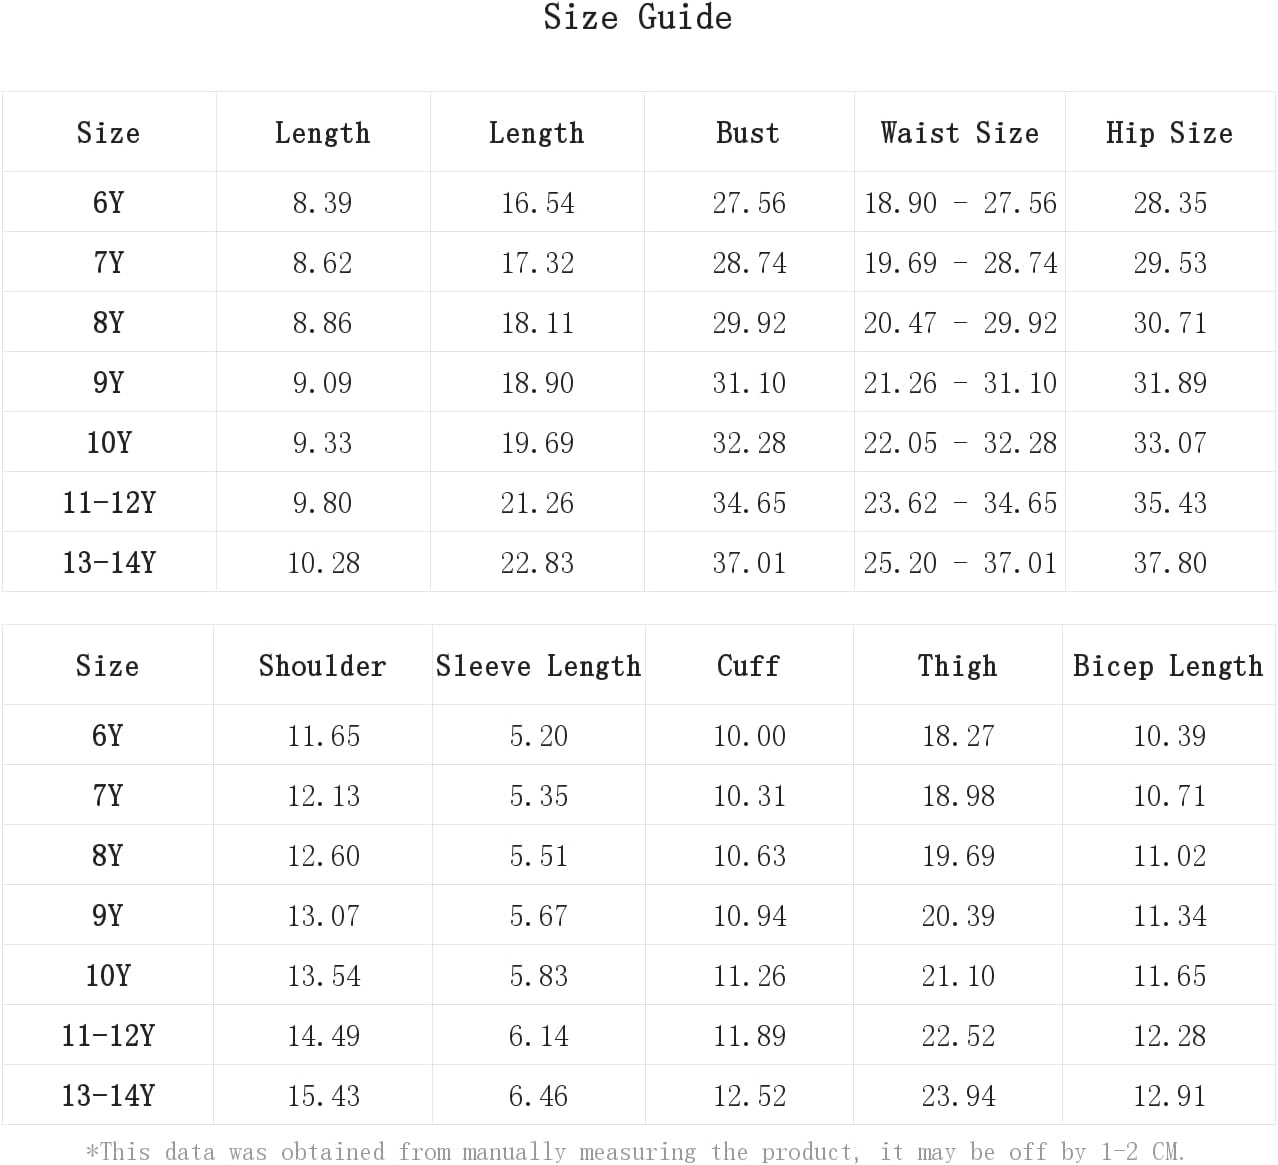Select thigh value 23.94
This screenshot has height=1165, width=1278.
(x=958, y=1096)
